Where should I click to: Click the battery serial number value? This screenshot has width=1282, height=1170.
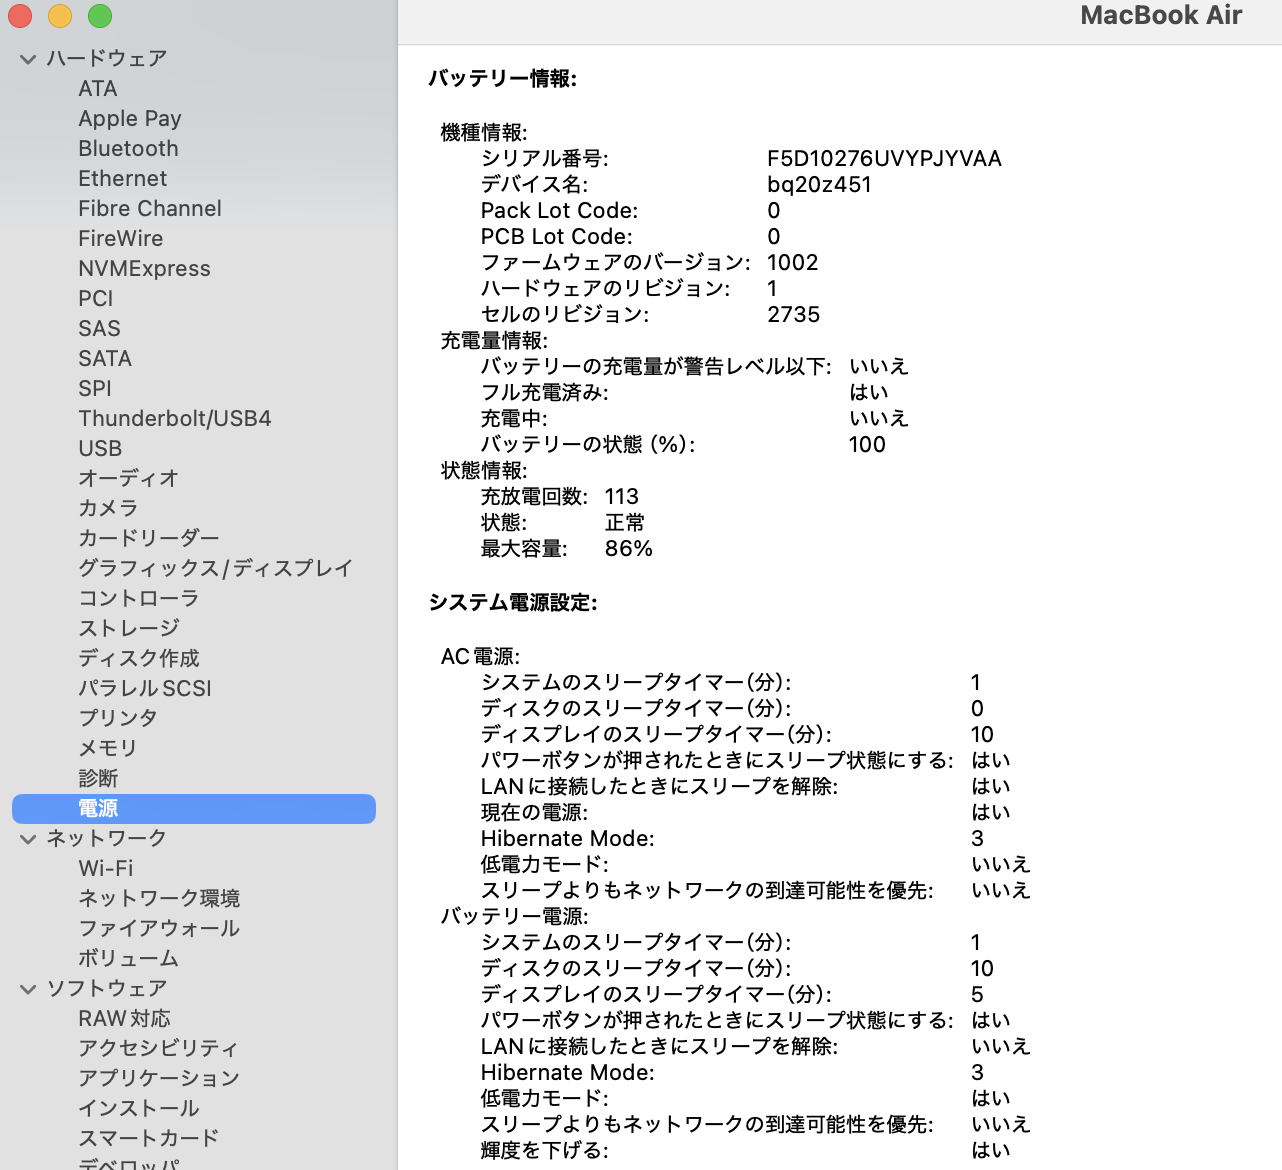(x=883, y=159)
